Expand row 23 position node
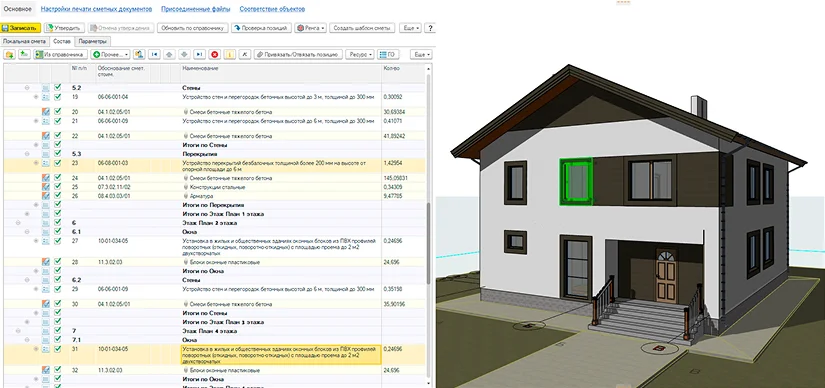The height and width of the screenshot is (388, 825). [36, 163]
